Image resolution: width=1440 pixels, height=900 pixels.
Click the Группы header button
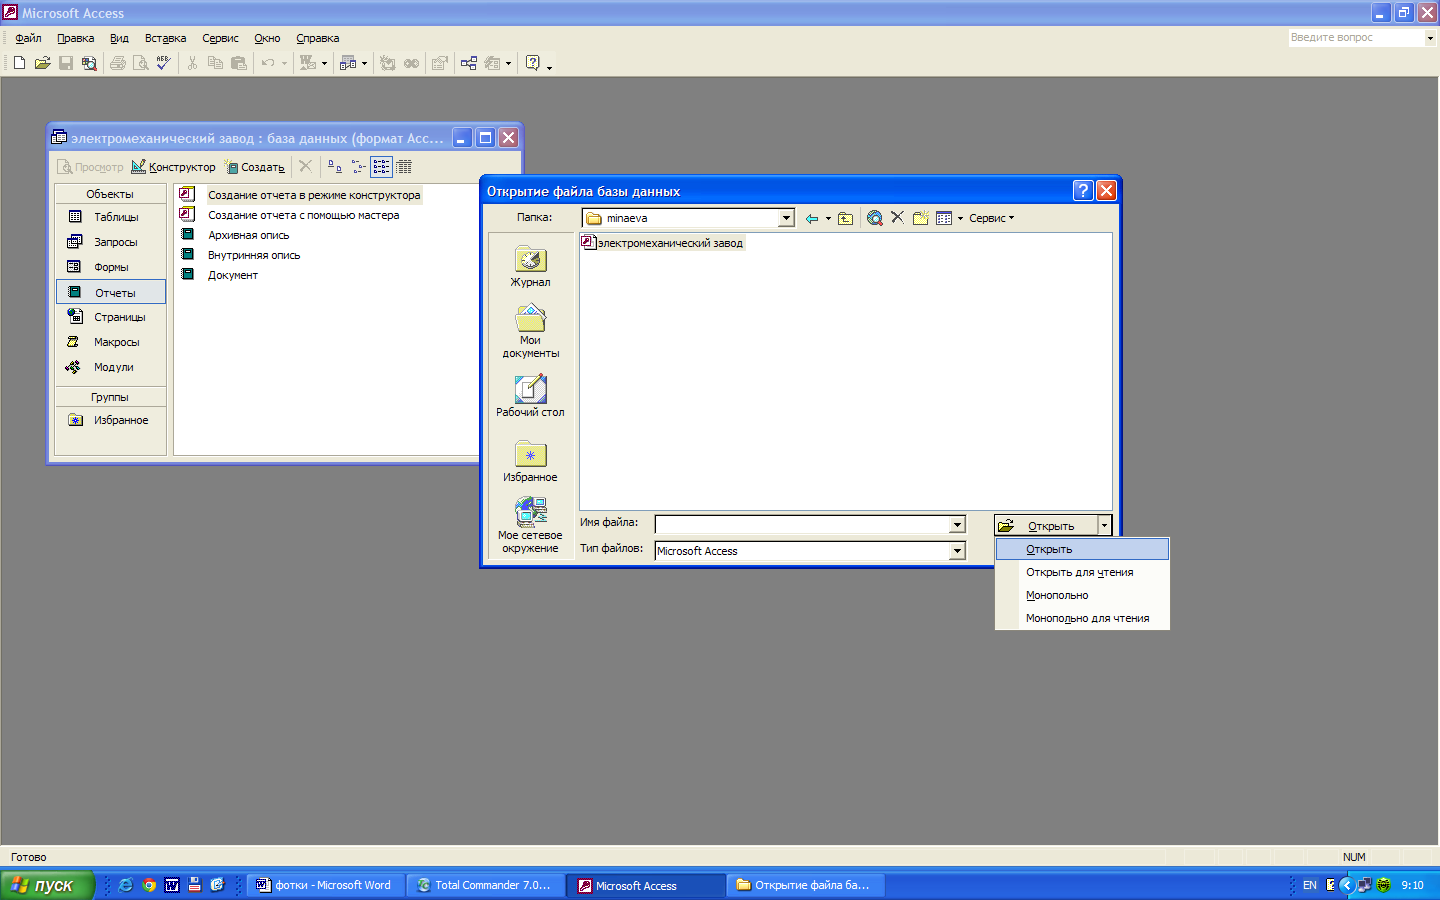110,397
